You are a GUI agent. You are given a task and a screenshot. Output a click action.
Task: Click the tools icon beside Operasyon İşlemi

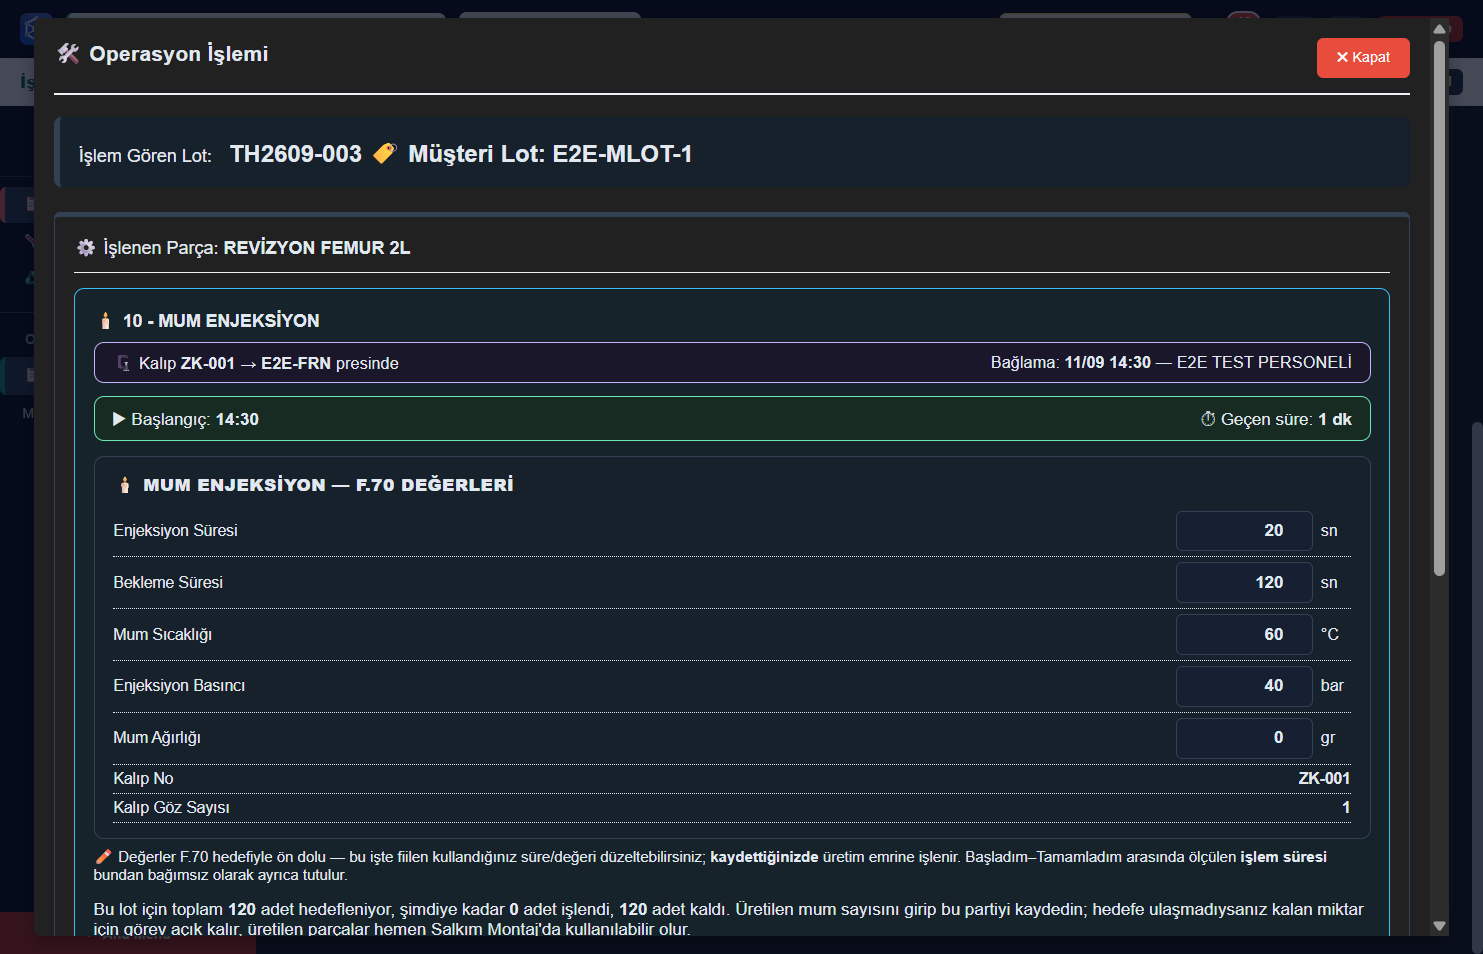(x=68, y=54)
